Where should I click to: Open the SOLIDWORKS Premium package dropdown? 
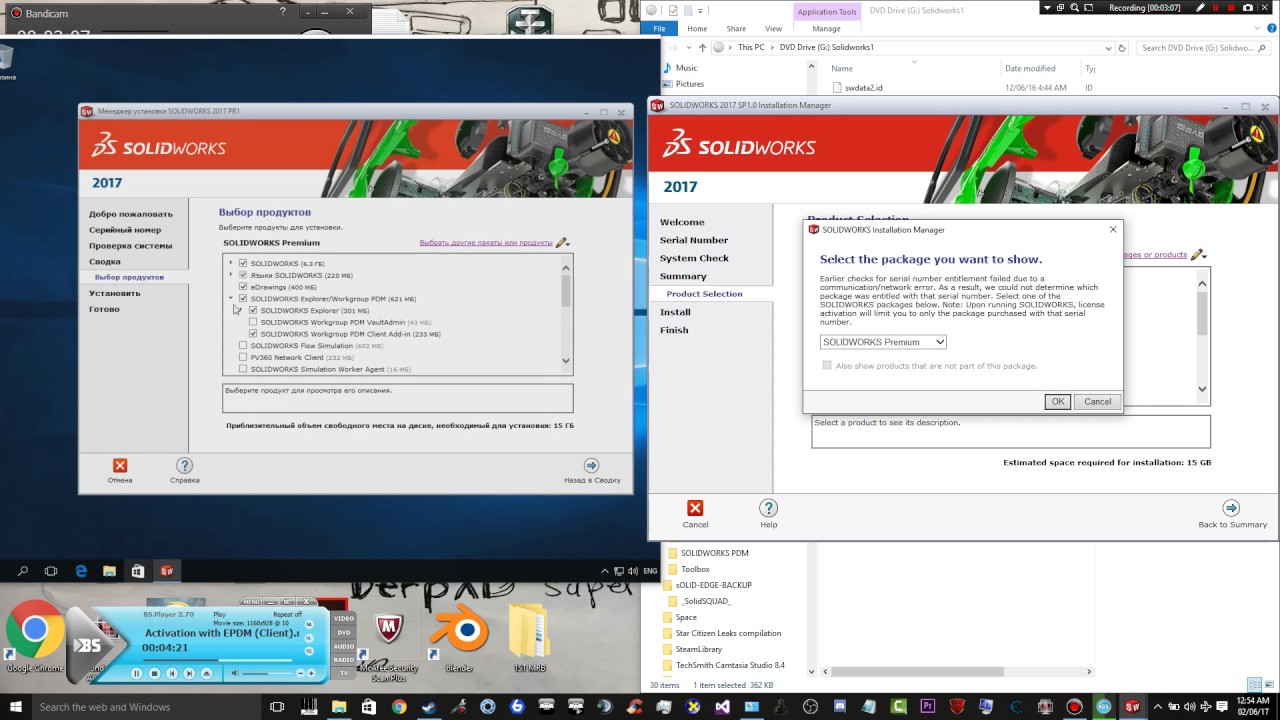tap(883, 342)
